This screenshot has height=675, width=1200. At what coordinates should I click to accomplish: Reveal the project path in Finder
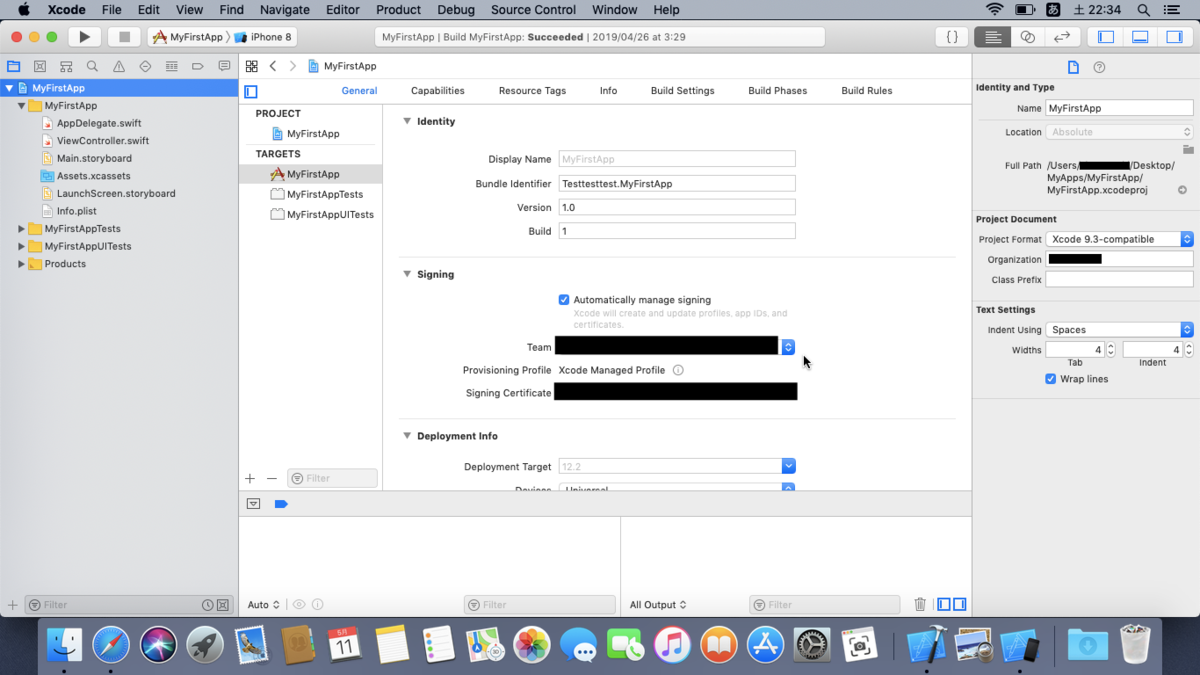(1182, 190)
